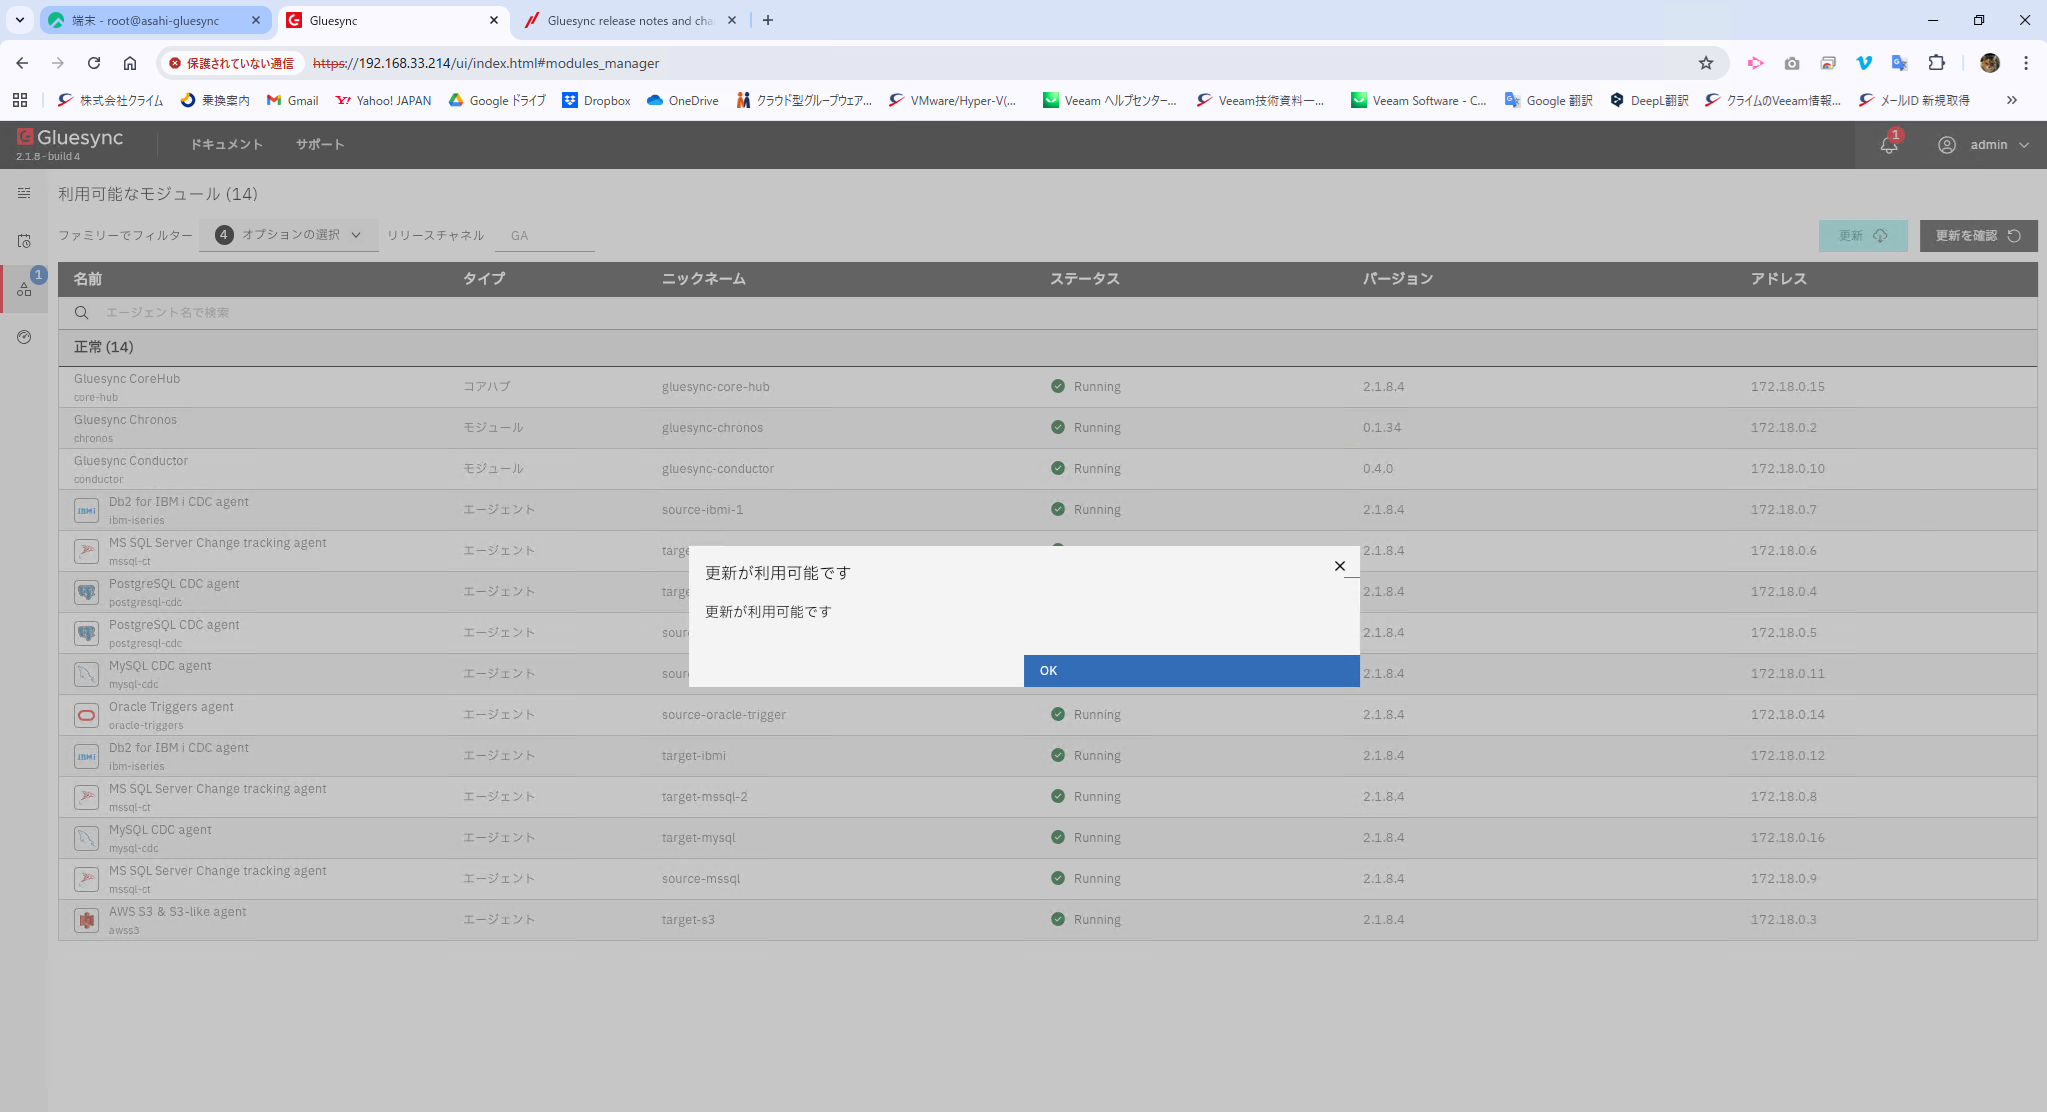The image size is (2047, 1112).
Task: Click OK in the update available dialog
Action: (1190, 671)
